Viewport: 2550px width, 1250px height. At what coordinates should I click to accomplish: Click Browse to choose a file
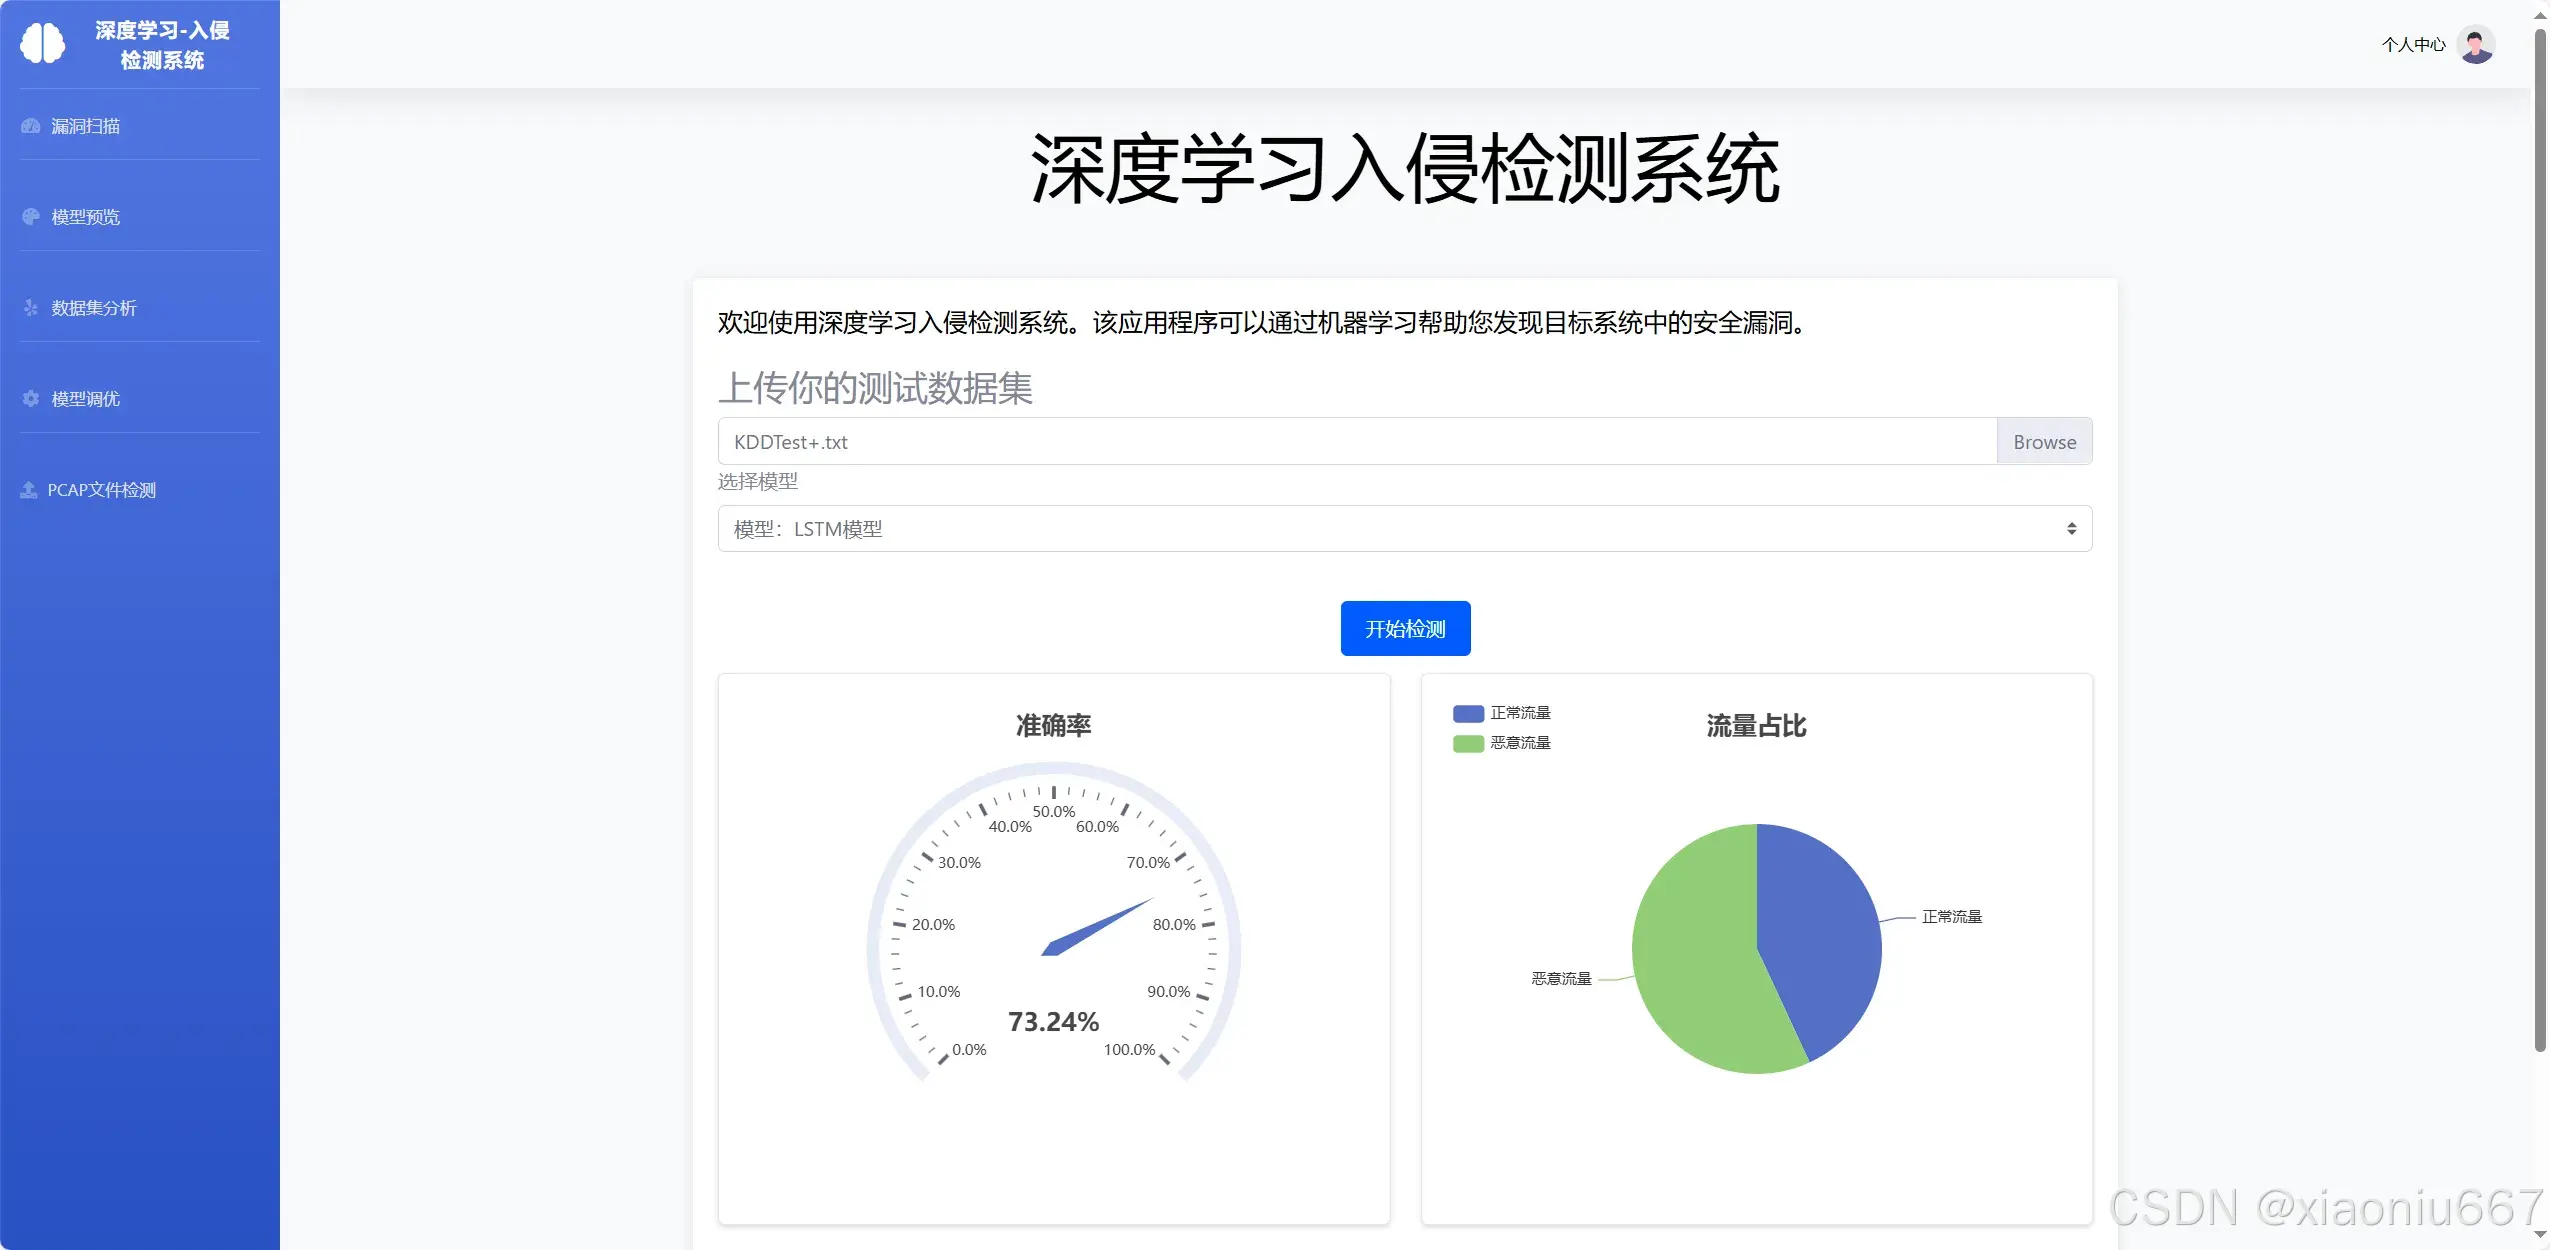point(2044,442)
